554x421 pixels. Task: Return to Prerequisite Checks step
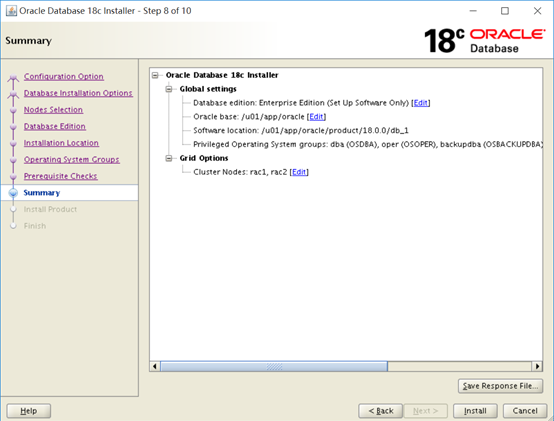60,176
